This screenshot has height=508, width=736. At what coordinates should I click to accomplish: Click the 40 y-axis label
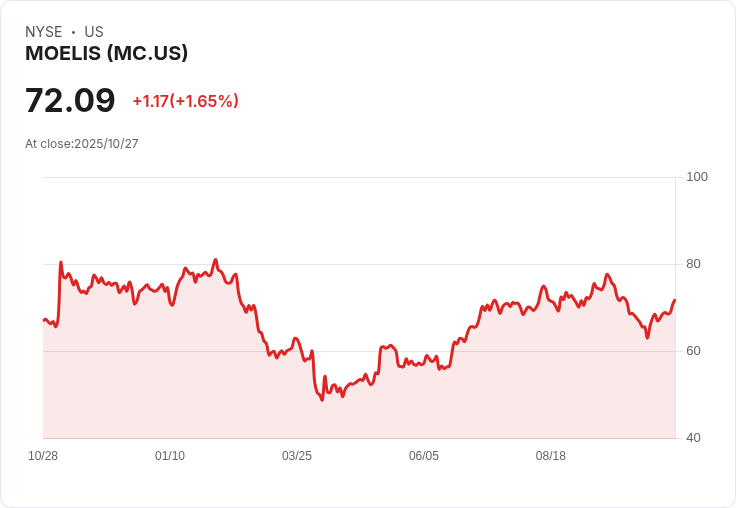point(694,438)
